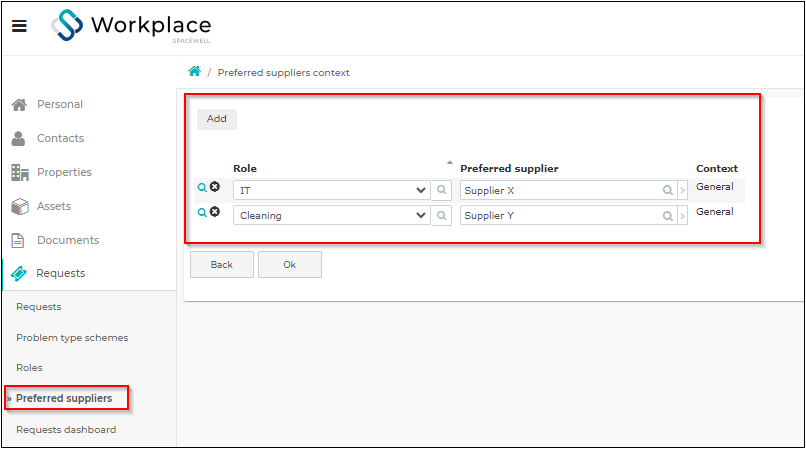Screen dimensions: 806x449
Task: Click the Back button
Action: point(222,264)
